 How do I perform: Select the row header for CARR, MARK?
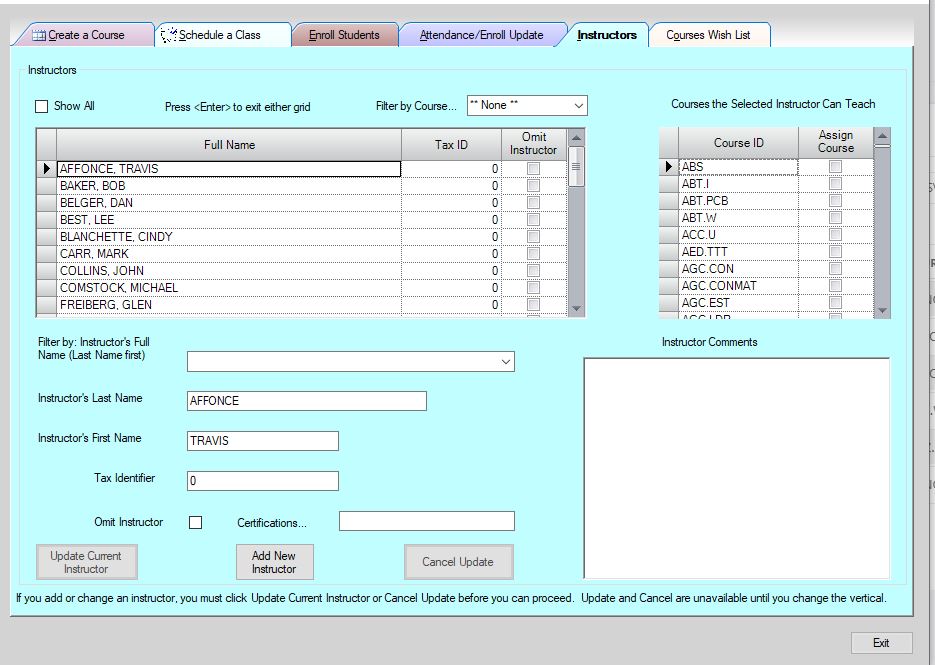[46, 254]
